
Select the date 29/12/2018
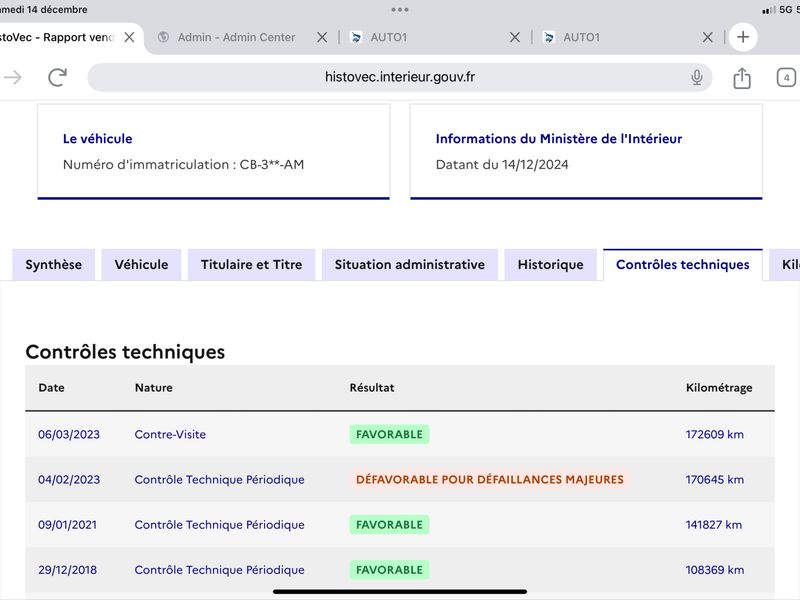(x=67, y=570)
